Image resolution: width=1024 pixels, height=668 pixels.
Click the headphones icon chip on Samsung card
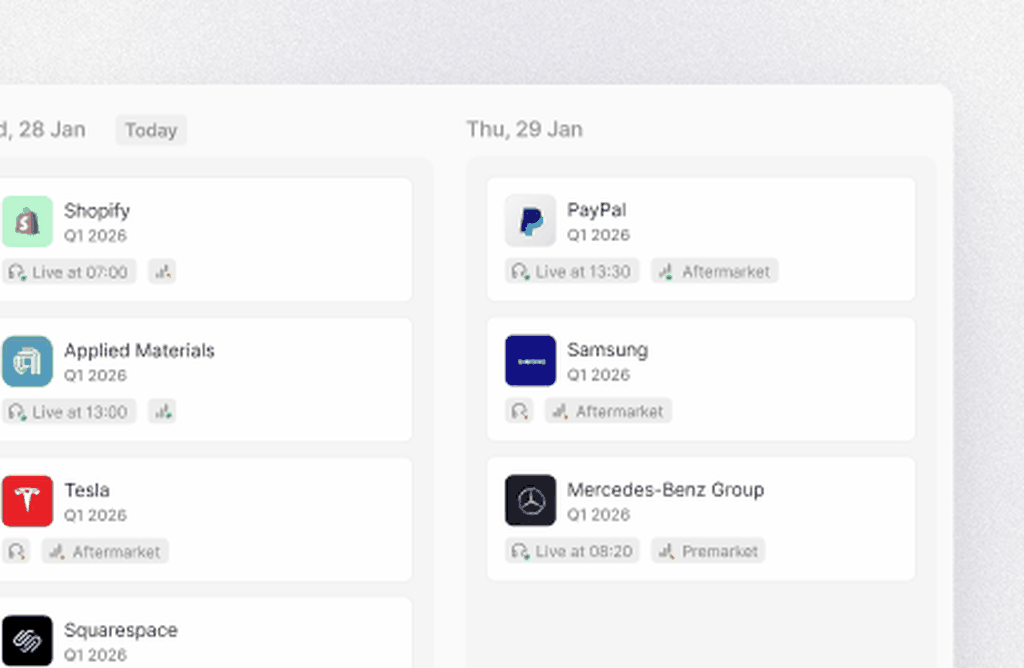pyautogui.click(x=519, y=411)
